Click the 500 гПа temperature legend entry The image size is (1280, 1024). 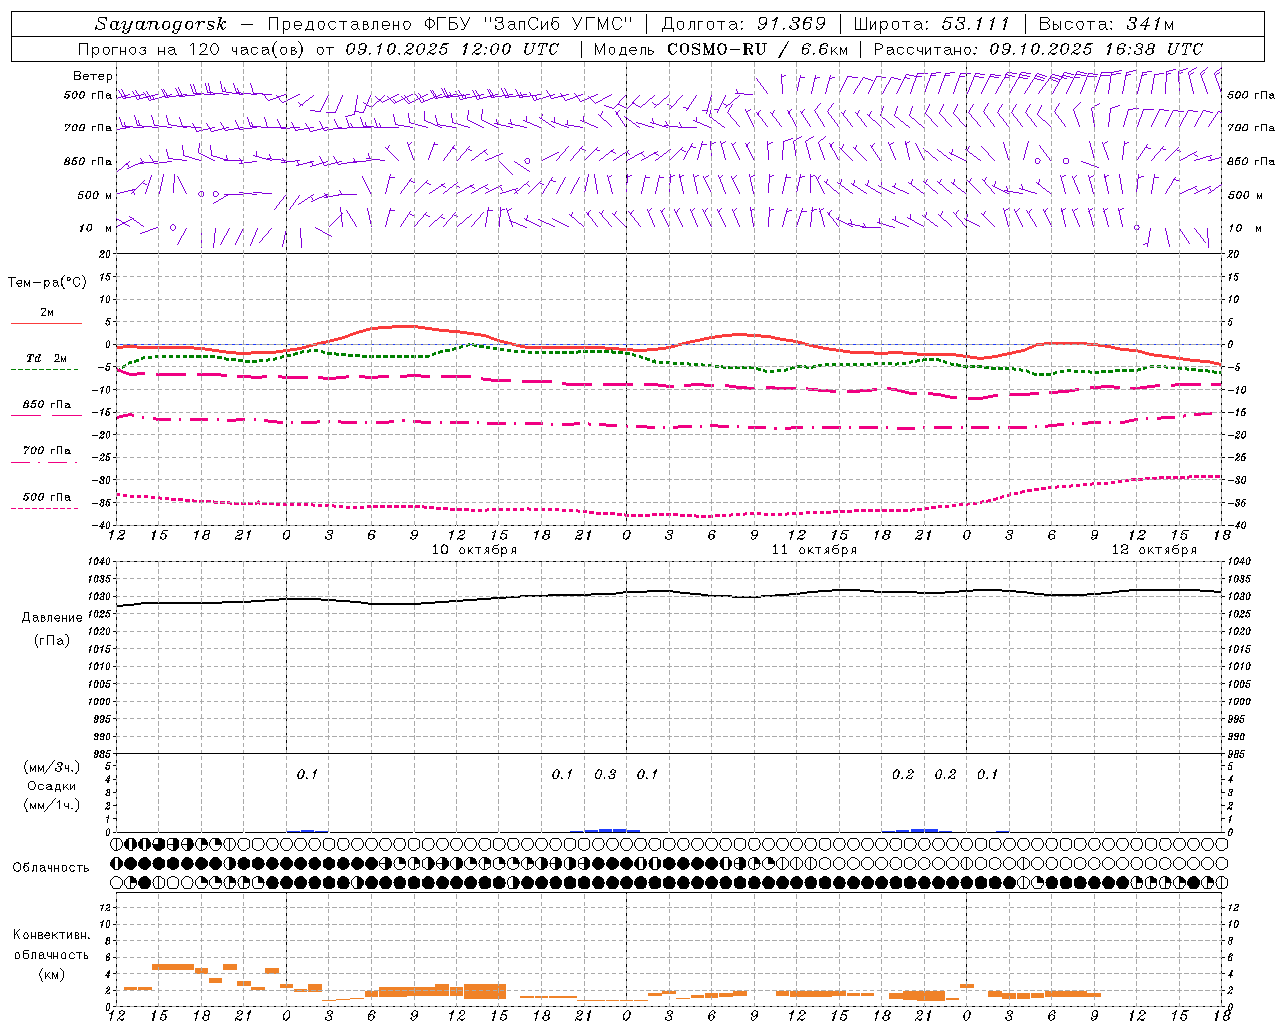(x=46, y=497)
